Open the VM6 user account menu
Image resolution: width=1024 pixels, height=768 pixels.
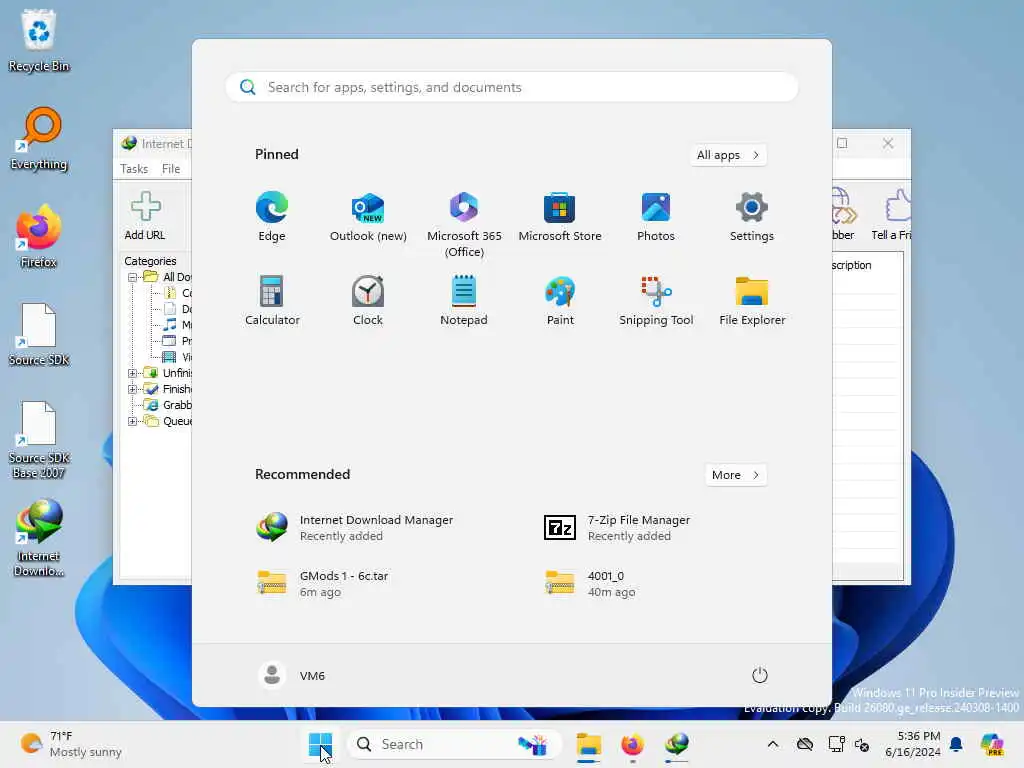pyautogui.click(x=292, y=675)
